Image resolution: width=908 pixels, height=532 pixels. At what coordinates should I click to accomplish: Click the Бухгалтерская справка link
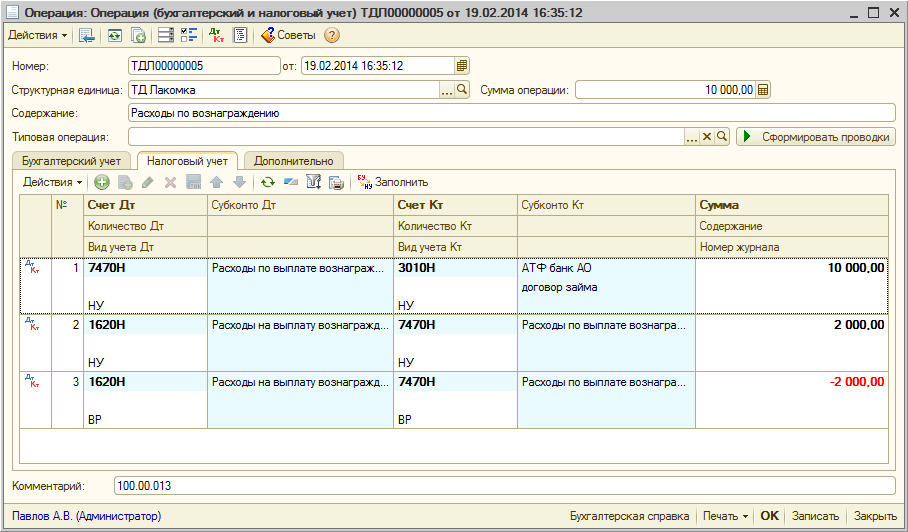pyautogui.click(x=629, y=516)
